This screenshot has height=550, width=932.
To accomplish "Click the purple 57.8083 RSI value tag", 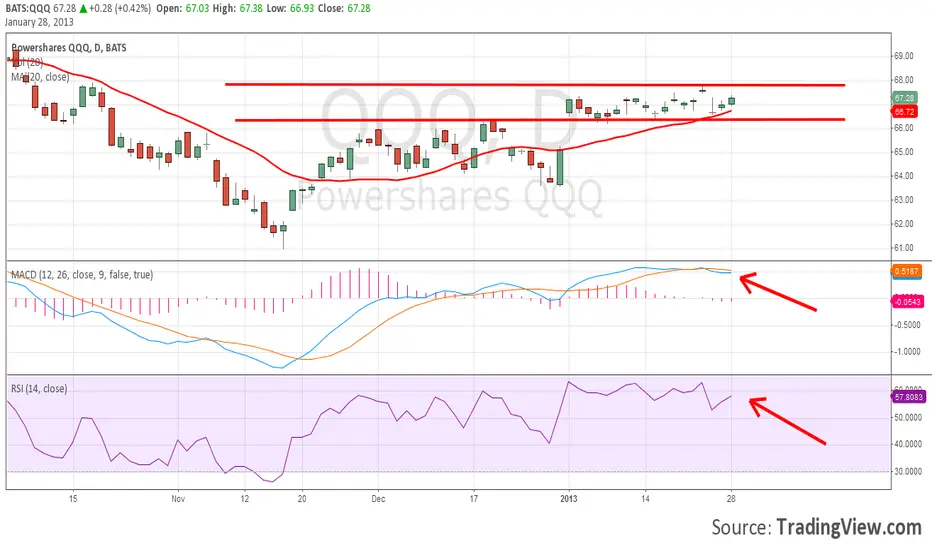I will click(909, 397).
